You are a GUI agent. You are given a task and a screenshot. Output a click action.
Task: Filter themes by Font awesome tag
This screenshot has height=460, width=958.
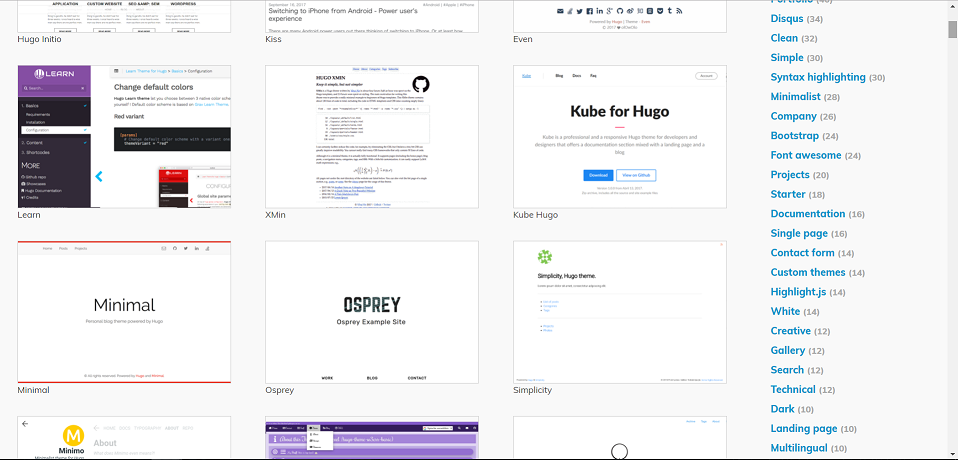coord(806,155)
